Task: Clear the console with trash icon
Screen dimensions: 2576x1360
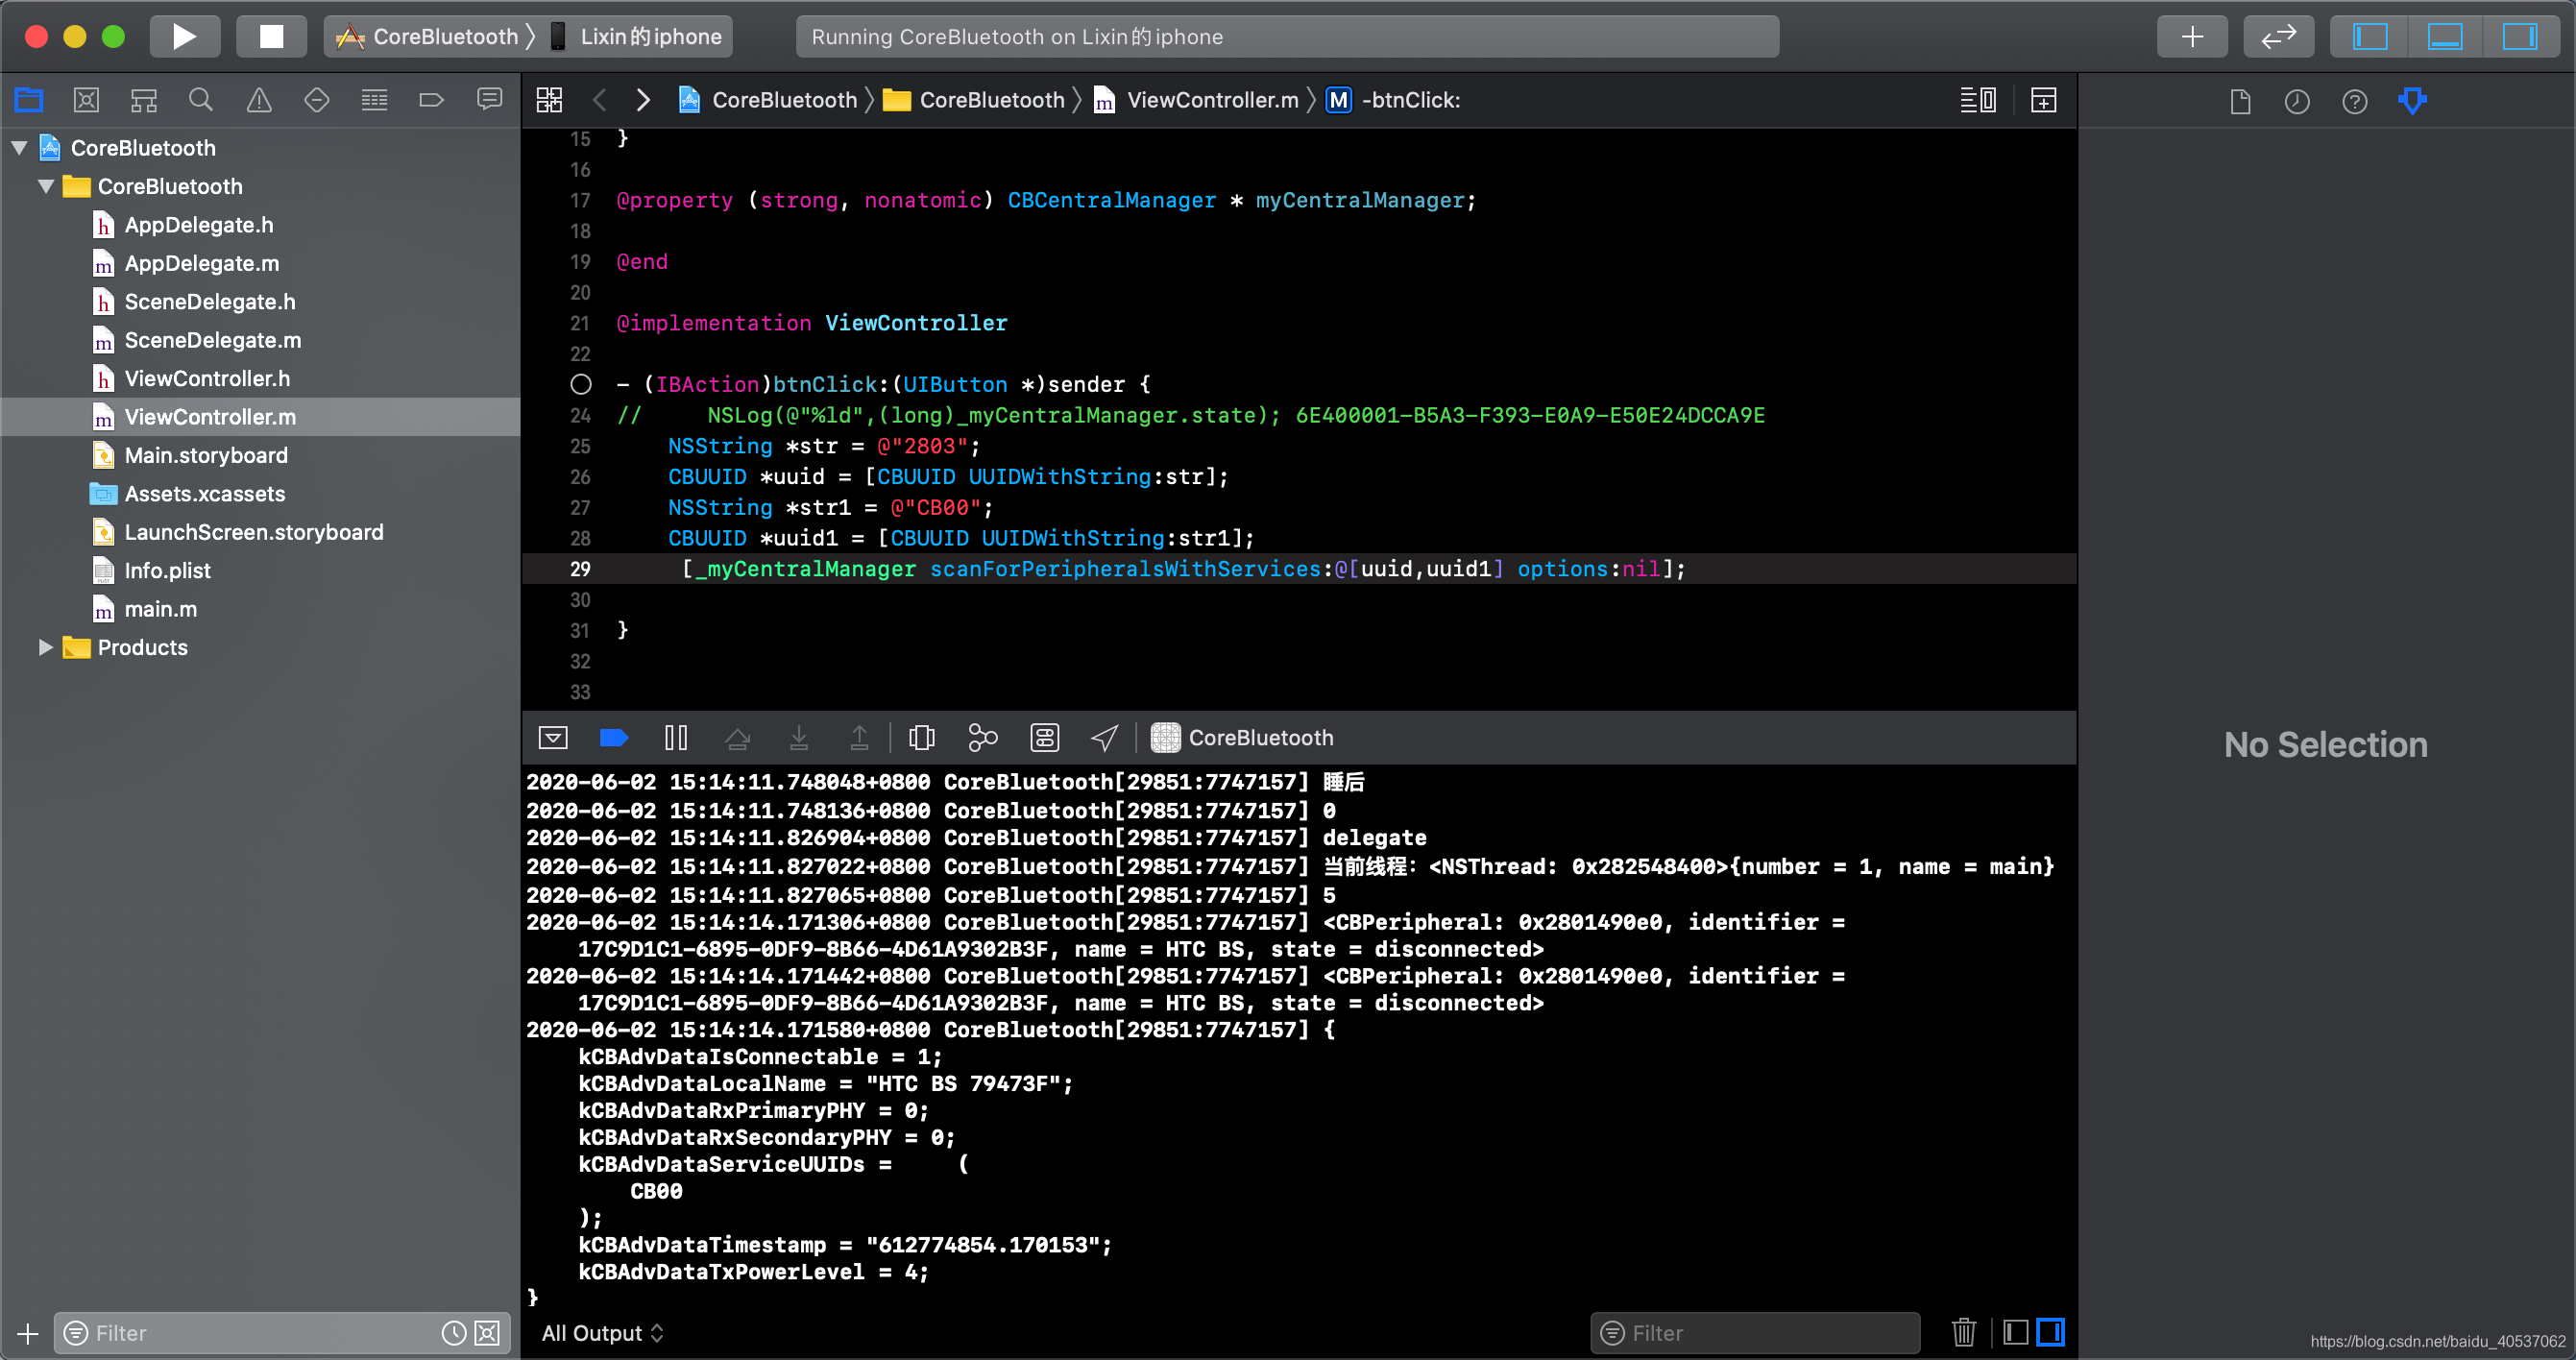Action: pyautogui.click(x=1964, y=1333)
